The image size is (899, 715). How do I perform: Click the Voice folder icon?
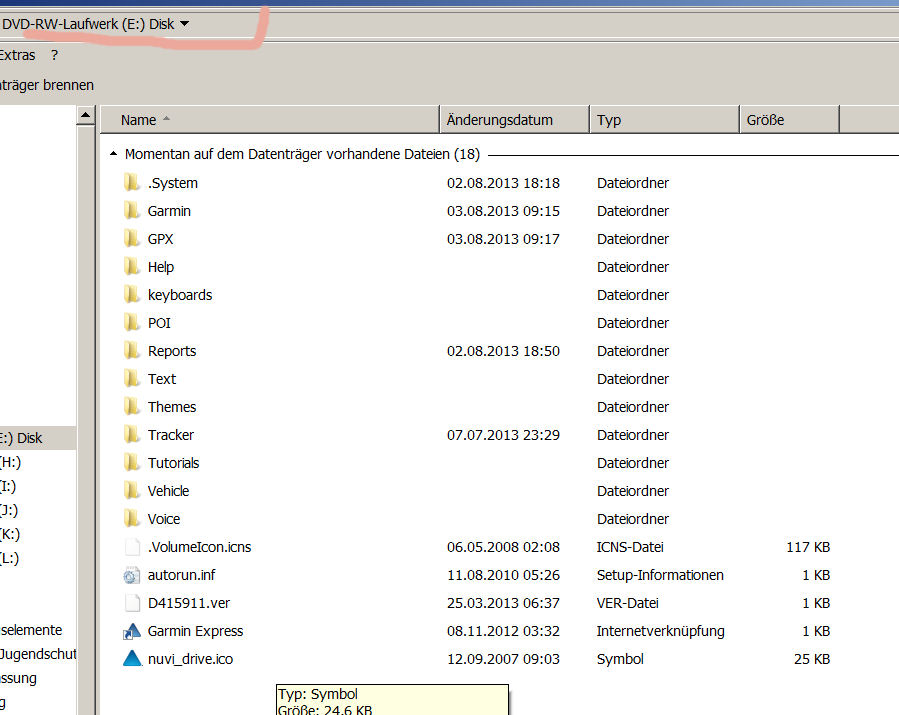(x=131, y=519)
